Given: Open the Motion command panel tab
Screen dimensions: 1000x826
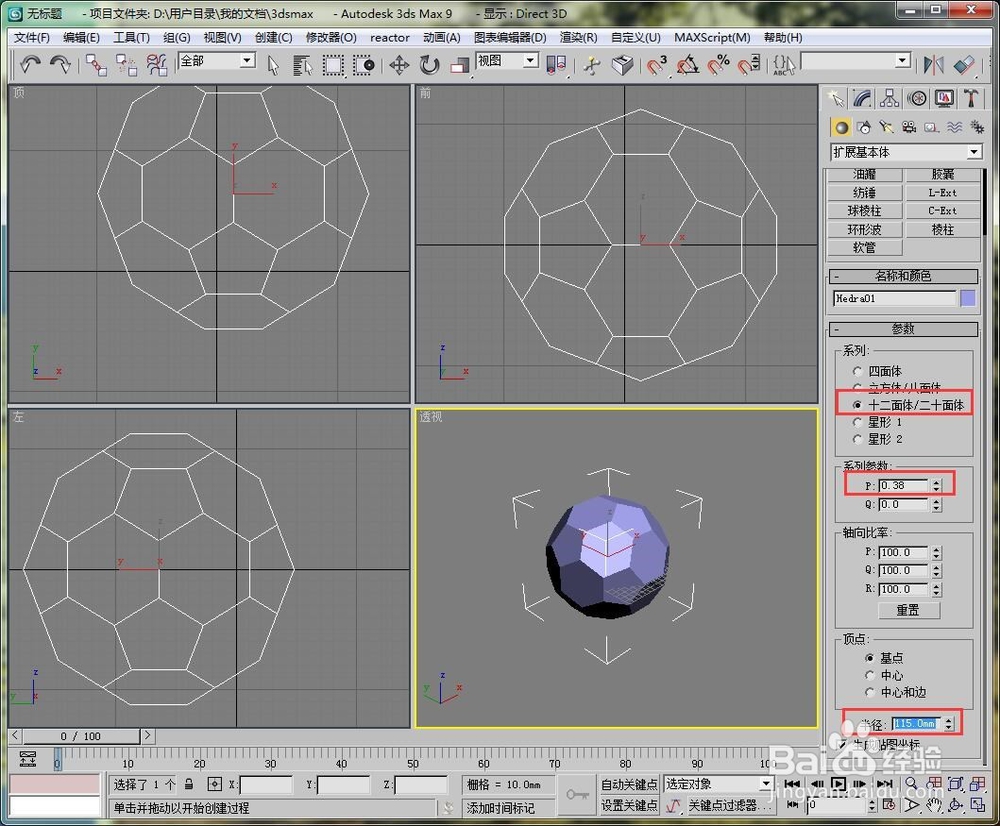Looking at the screenshot, I should tap(917, 98).
